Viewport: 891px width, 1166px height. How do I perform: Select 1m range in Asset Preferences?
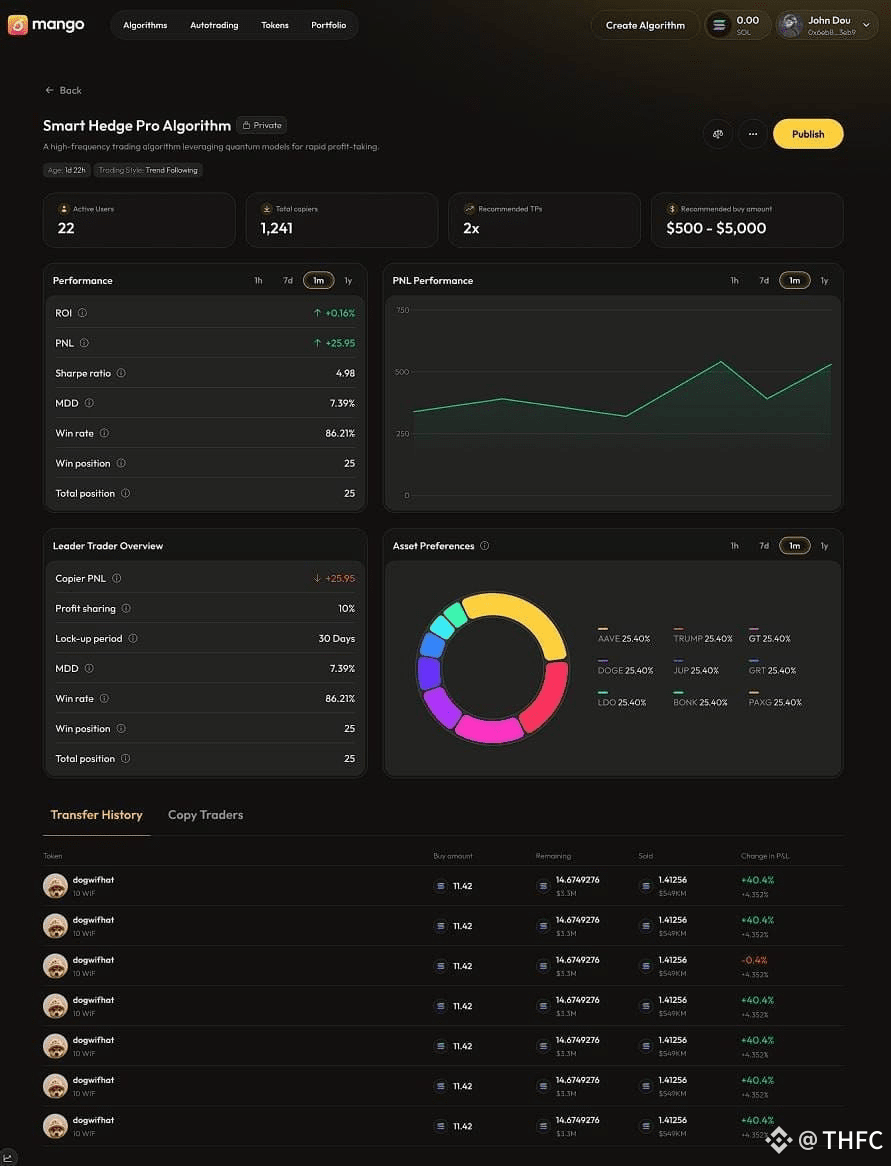click(x=794, y=546)
